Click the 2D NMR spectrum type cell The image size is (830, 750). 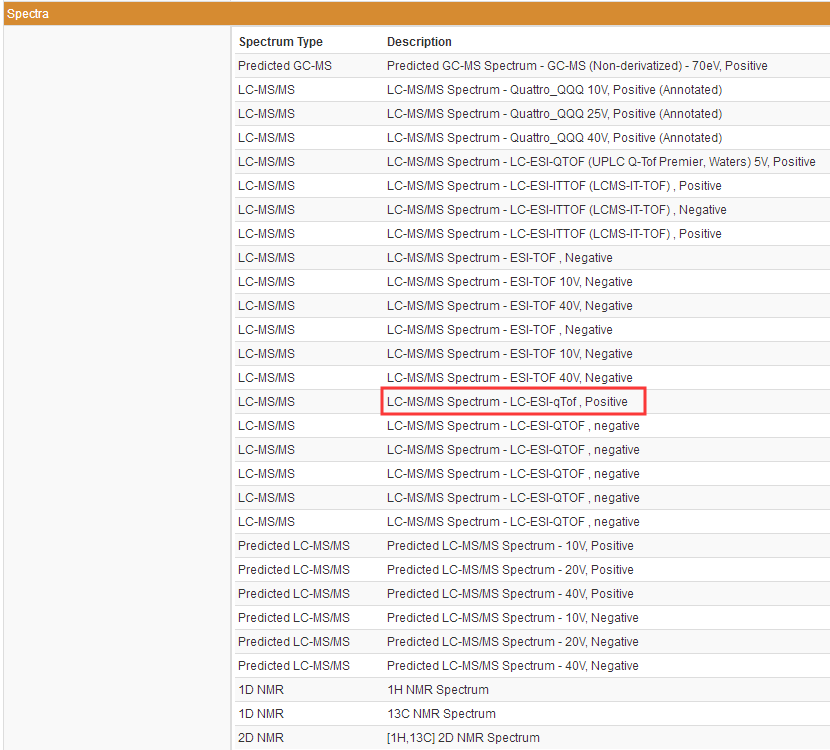(261, 738)
